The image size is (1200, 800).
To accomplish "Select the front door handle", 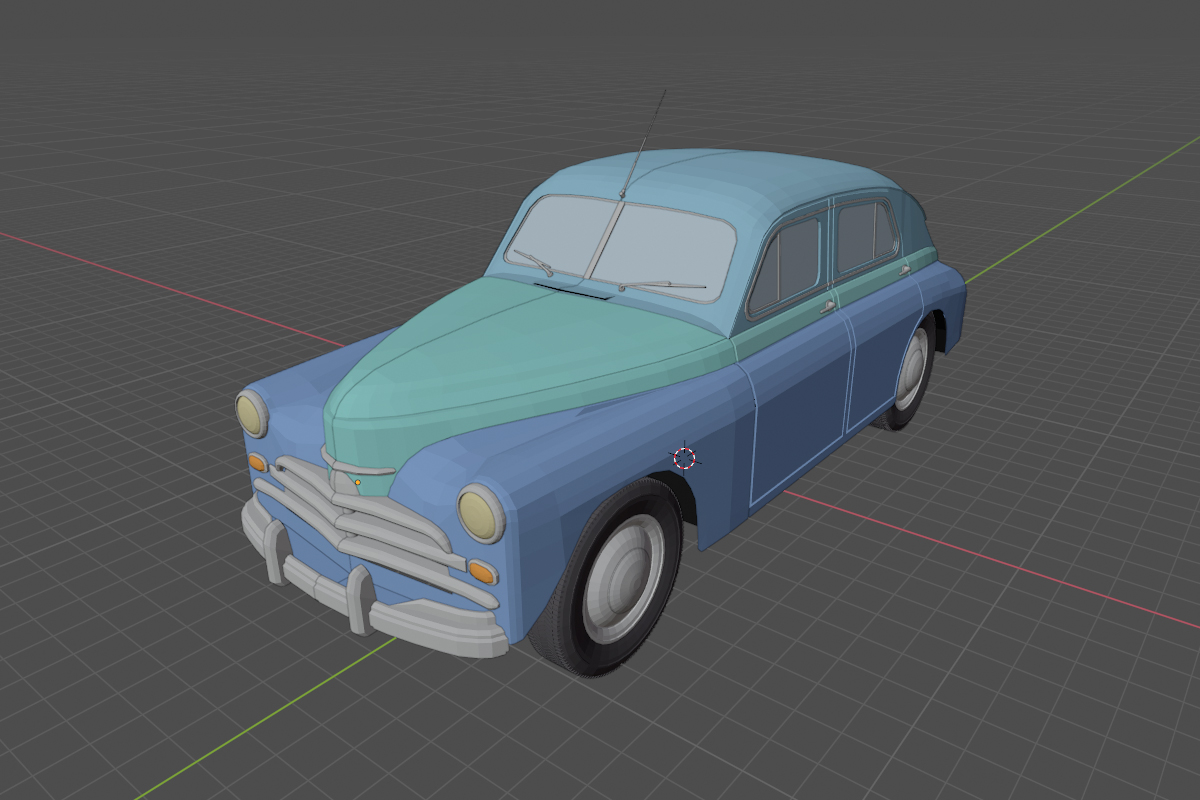I will click(828, 307).
